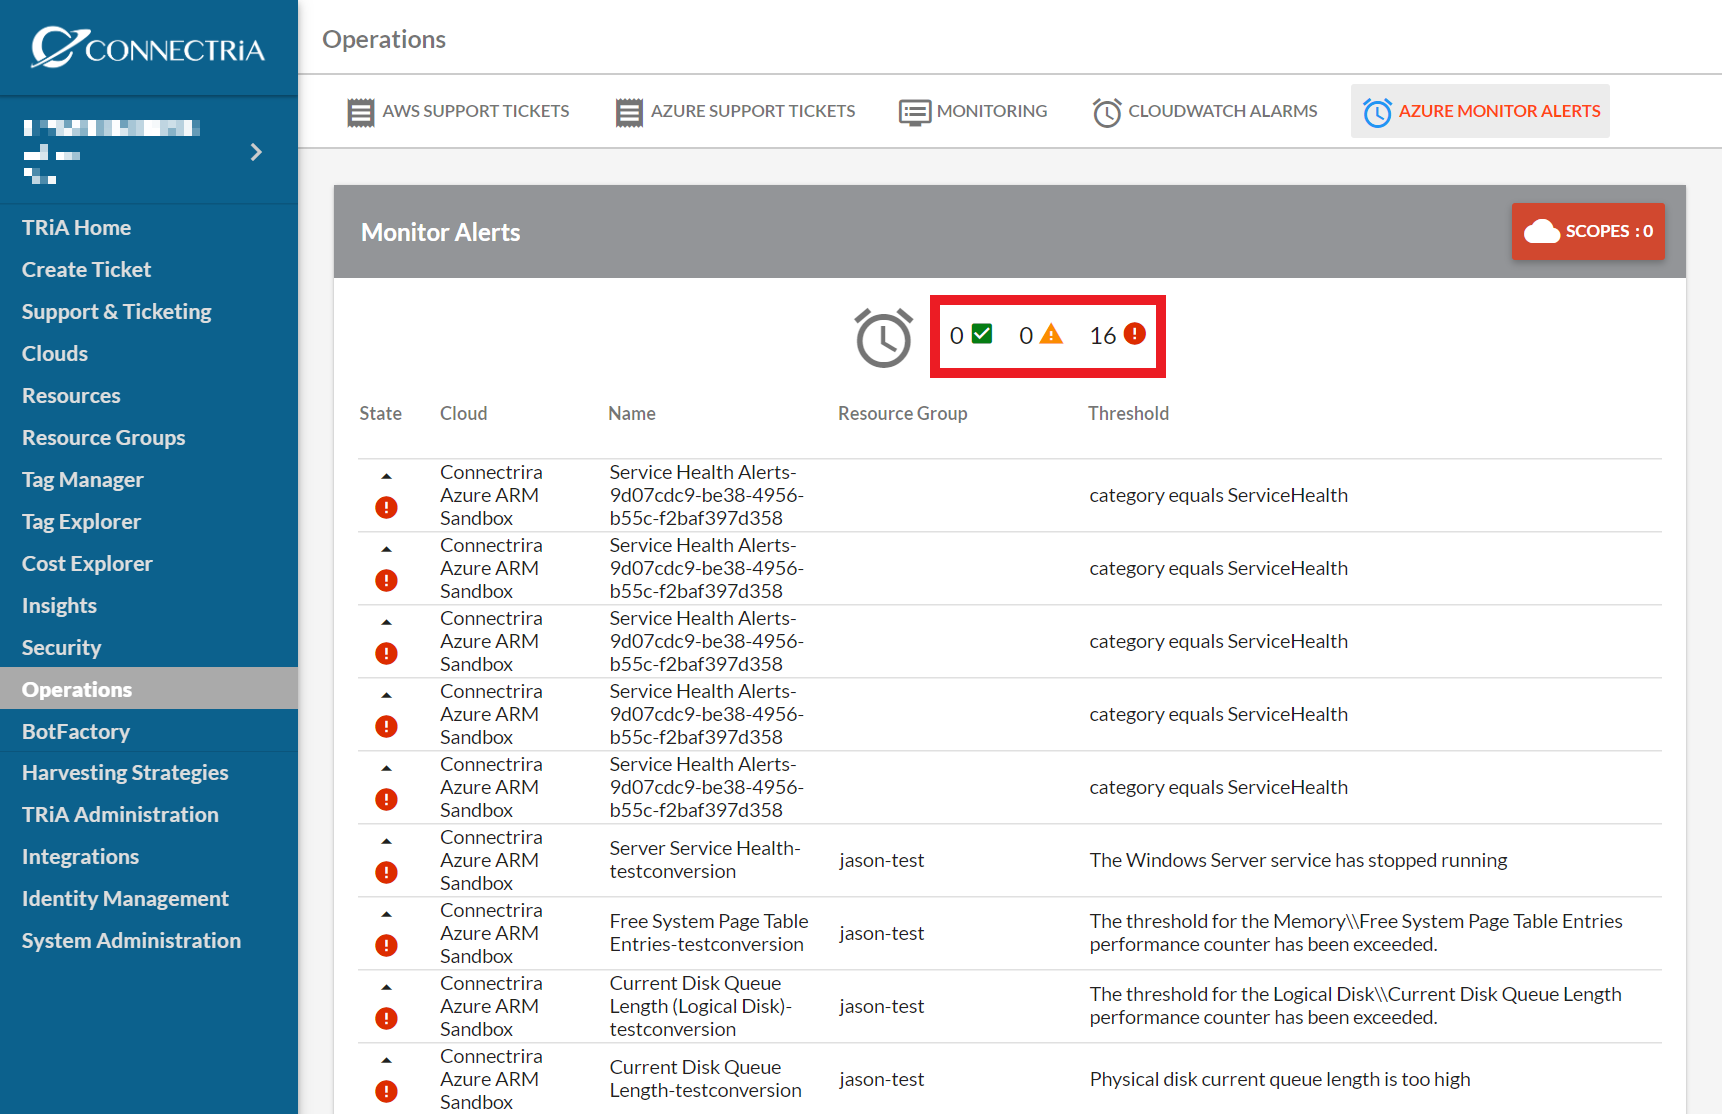The width and height of the screenshot is (1722, 1114).
Task: Click the Connectria logo
Action: (148, 47)
